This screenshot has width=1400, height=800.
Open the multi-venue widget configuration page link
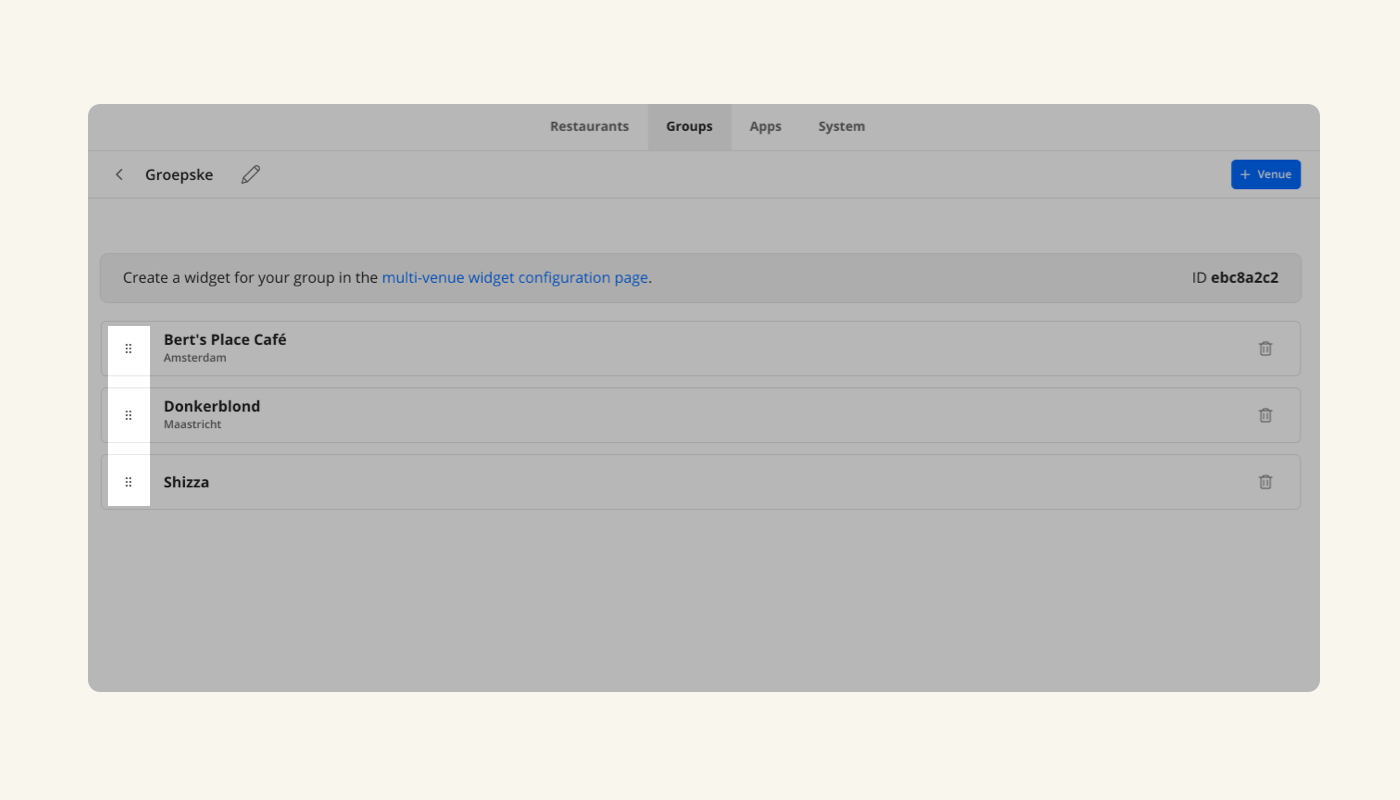point(514,278)
